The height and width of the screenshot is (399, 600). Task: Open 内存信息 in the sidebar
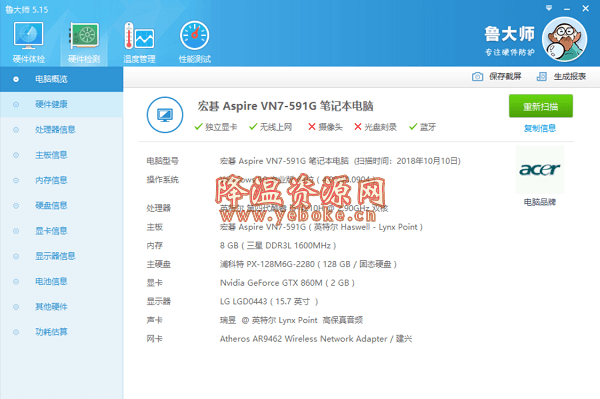tap(62, 180)
